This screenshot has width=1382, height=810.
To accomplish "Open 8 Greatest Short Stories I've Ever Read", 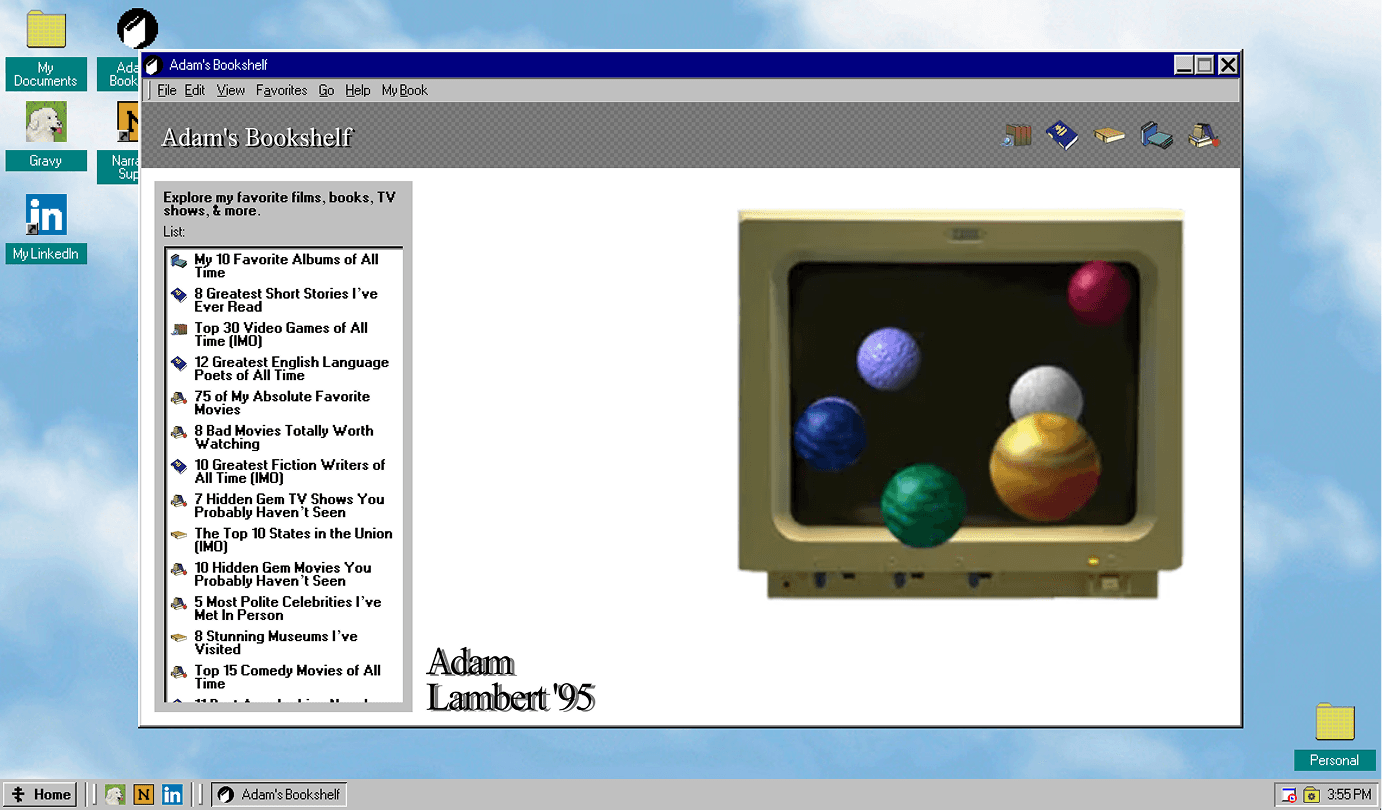I will 285,300.
